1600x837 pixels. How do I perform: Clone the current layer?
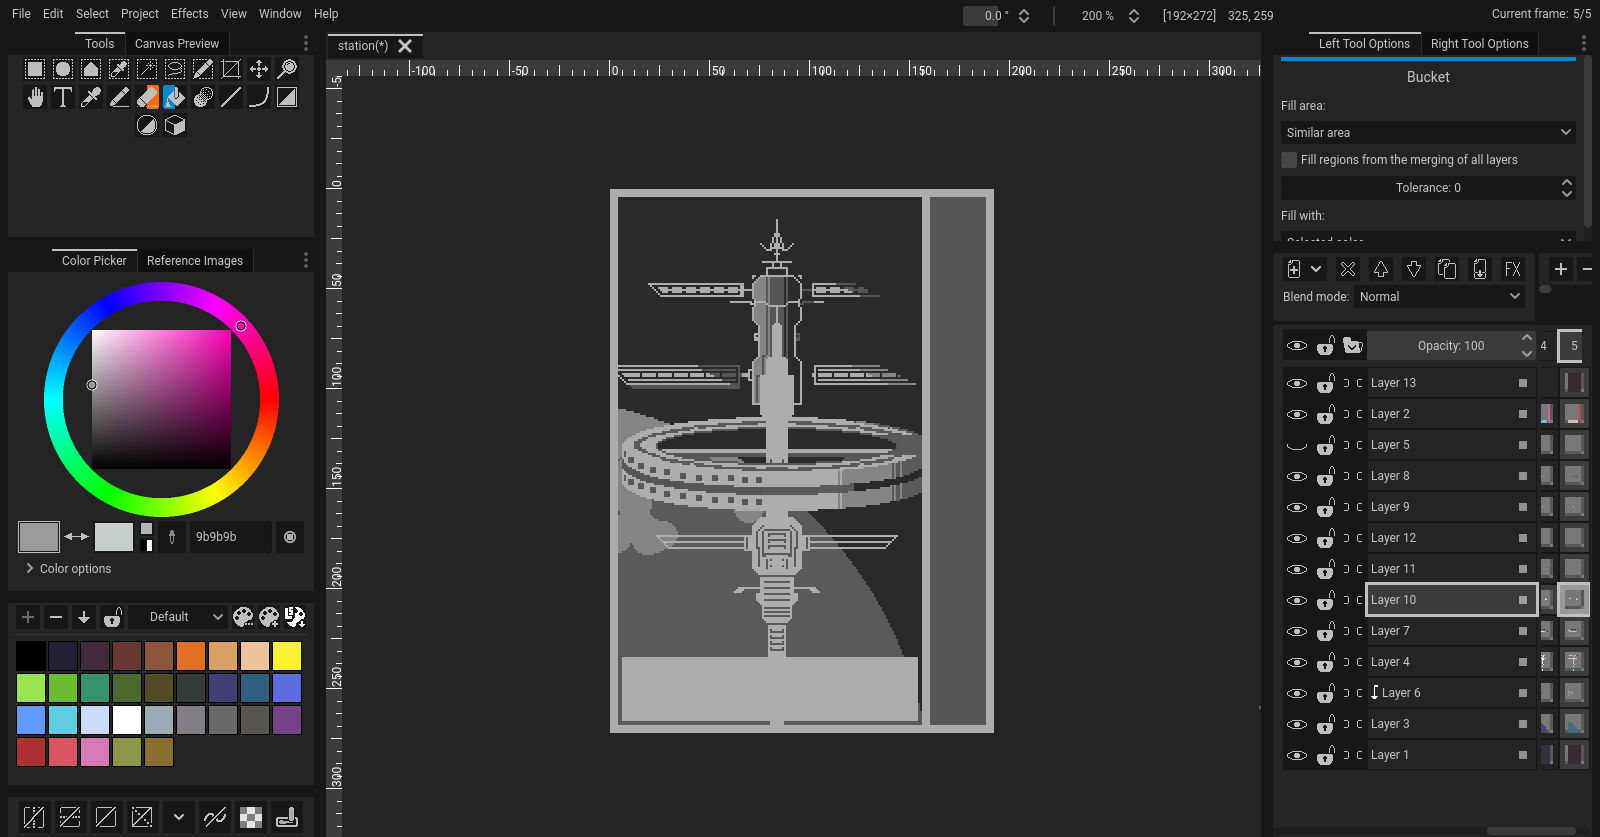(1446, 269)
